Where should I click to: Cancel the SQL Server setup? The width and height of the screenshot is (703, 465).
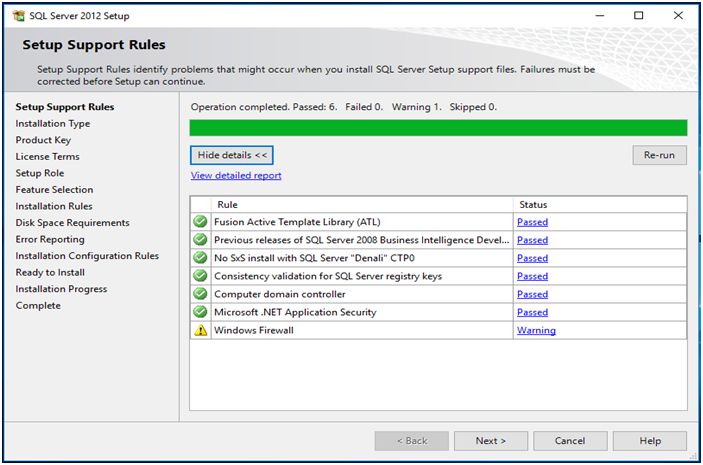coord(570,441)
